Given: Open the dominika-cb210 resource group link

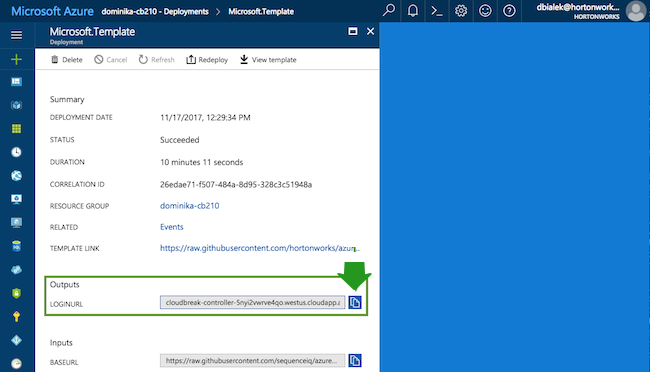Looking at the screenshot, I should tap(189, 206).
